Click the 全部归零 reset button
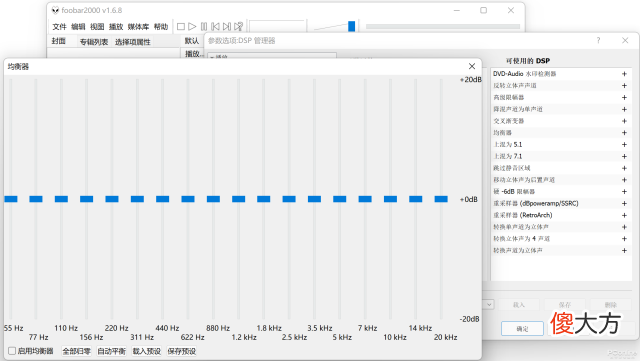This screenshot has height=361, width=640. (76, 351)
